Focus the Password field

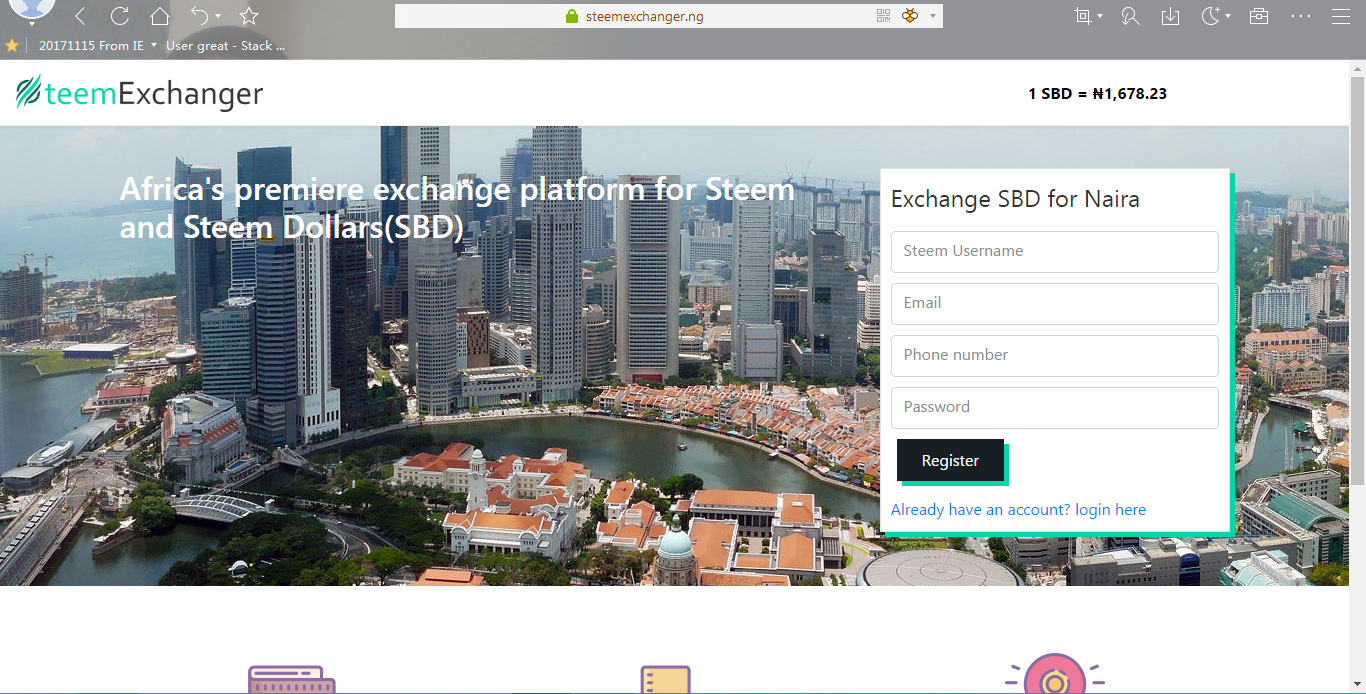(1054, 408)
